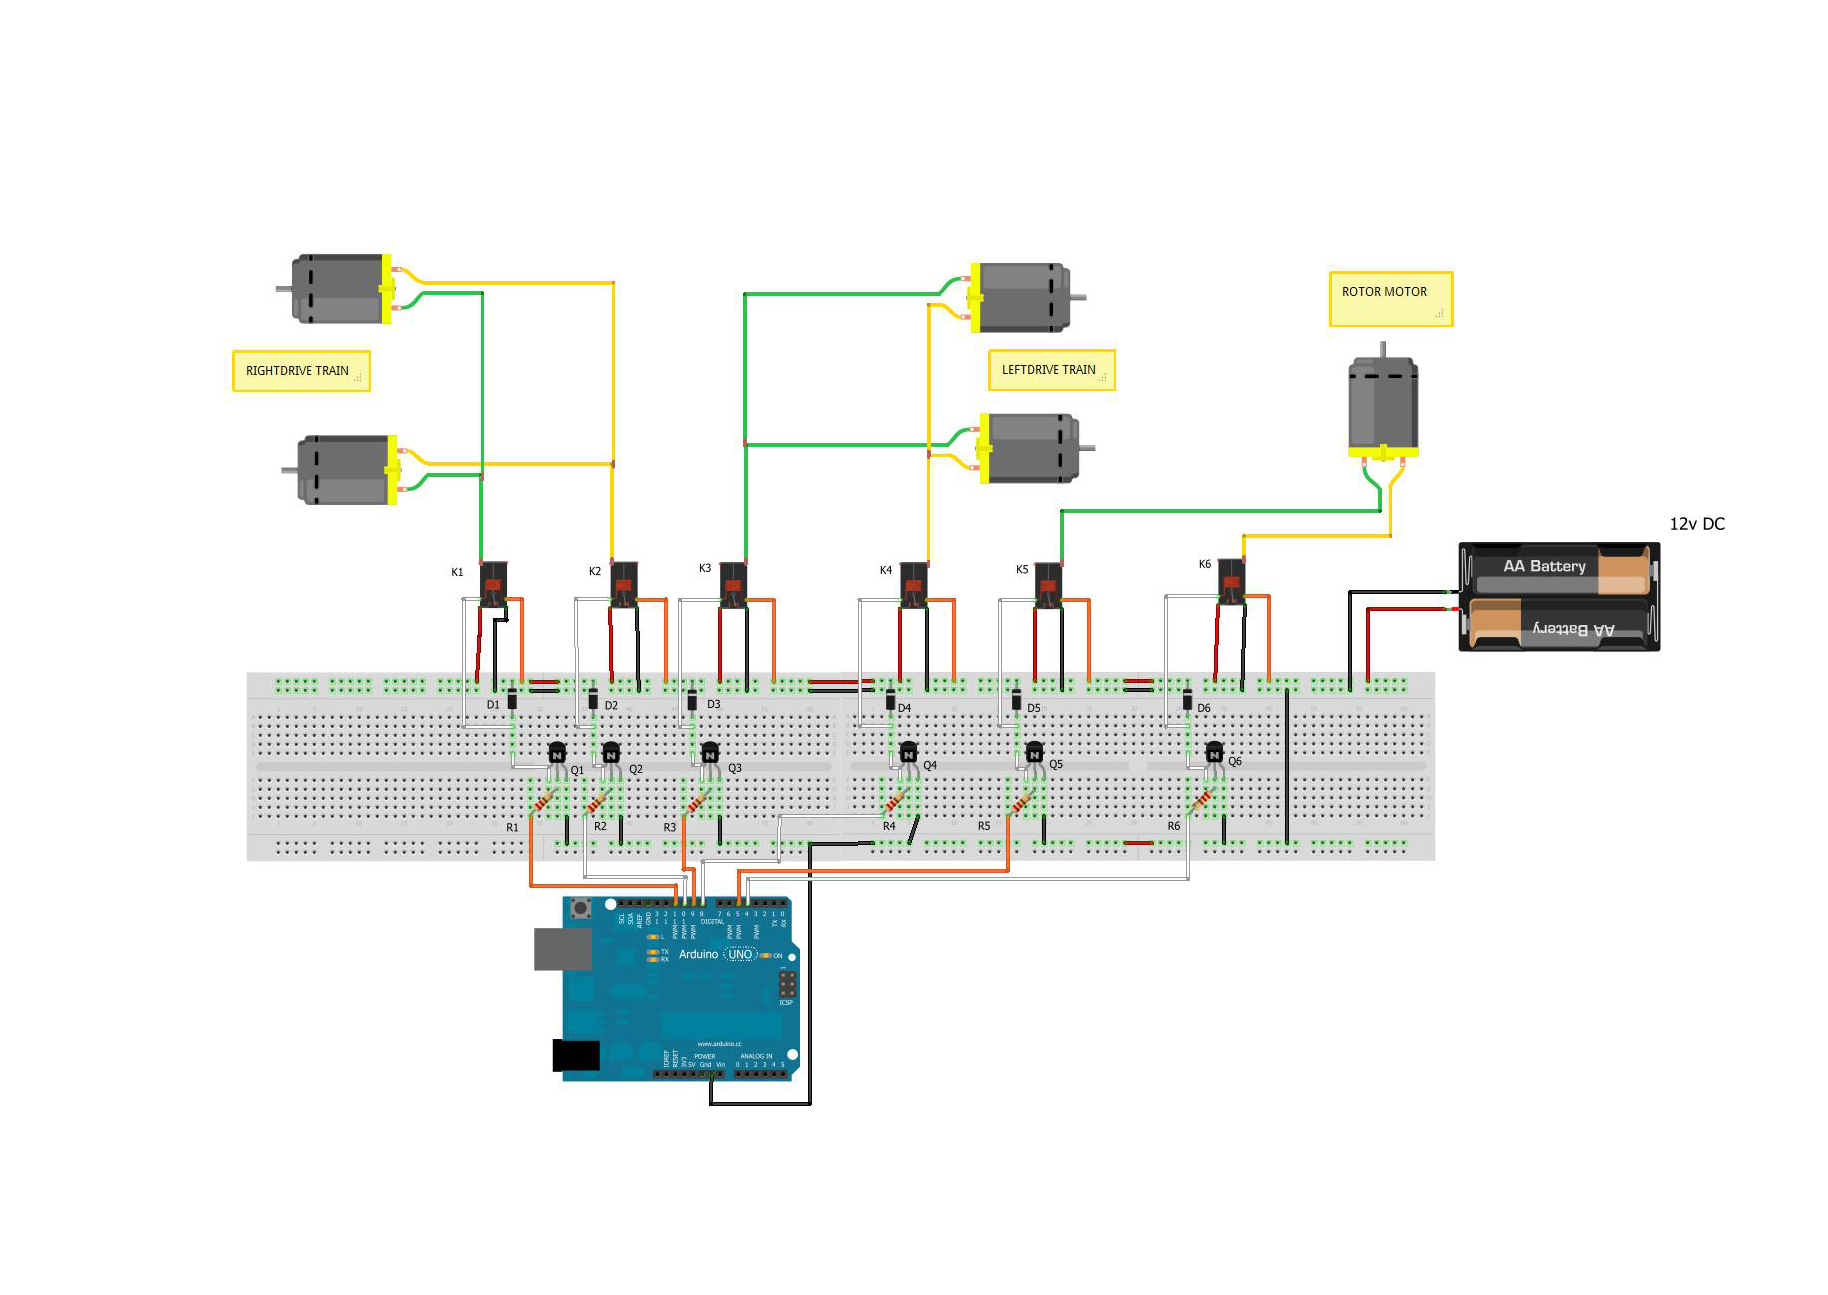1828x1295 pixels.
Task: Click the ROTOR MOTOR label text
Action: pos(1385,292)
